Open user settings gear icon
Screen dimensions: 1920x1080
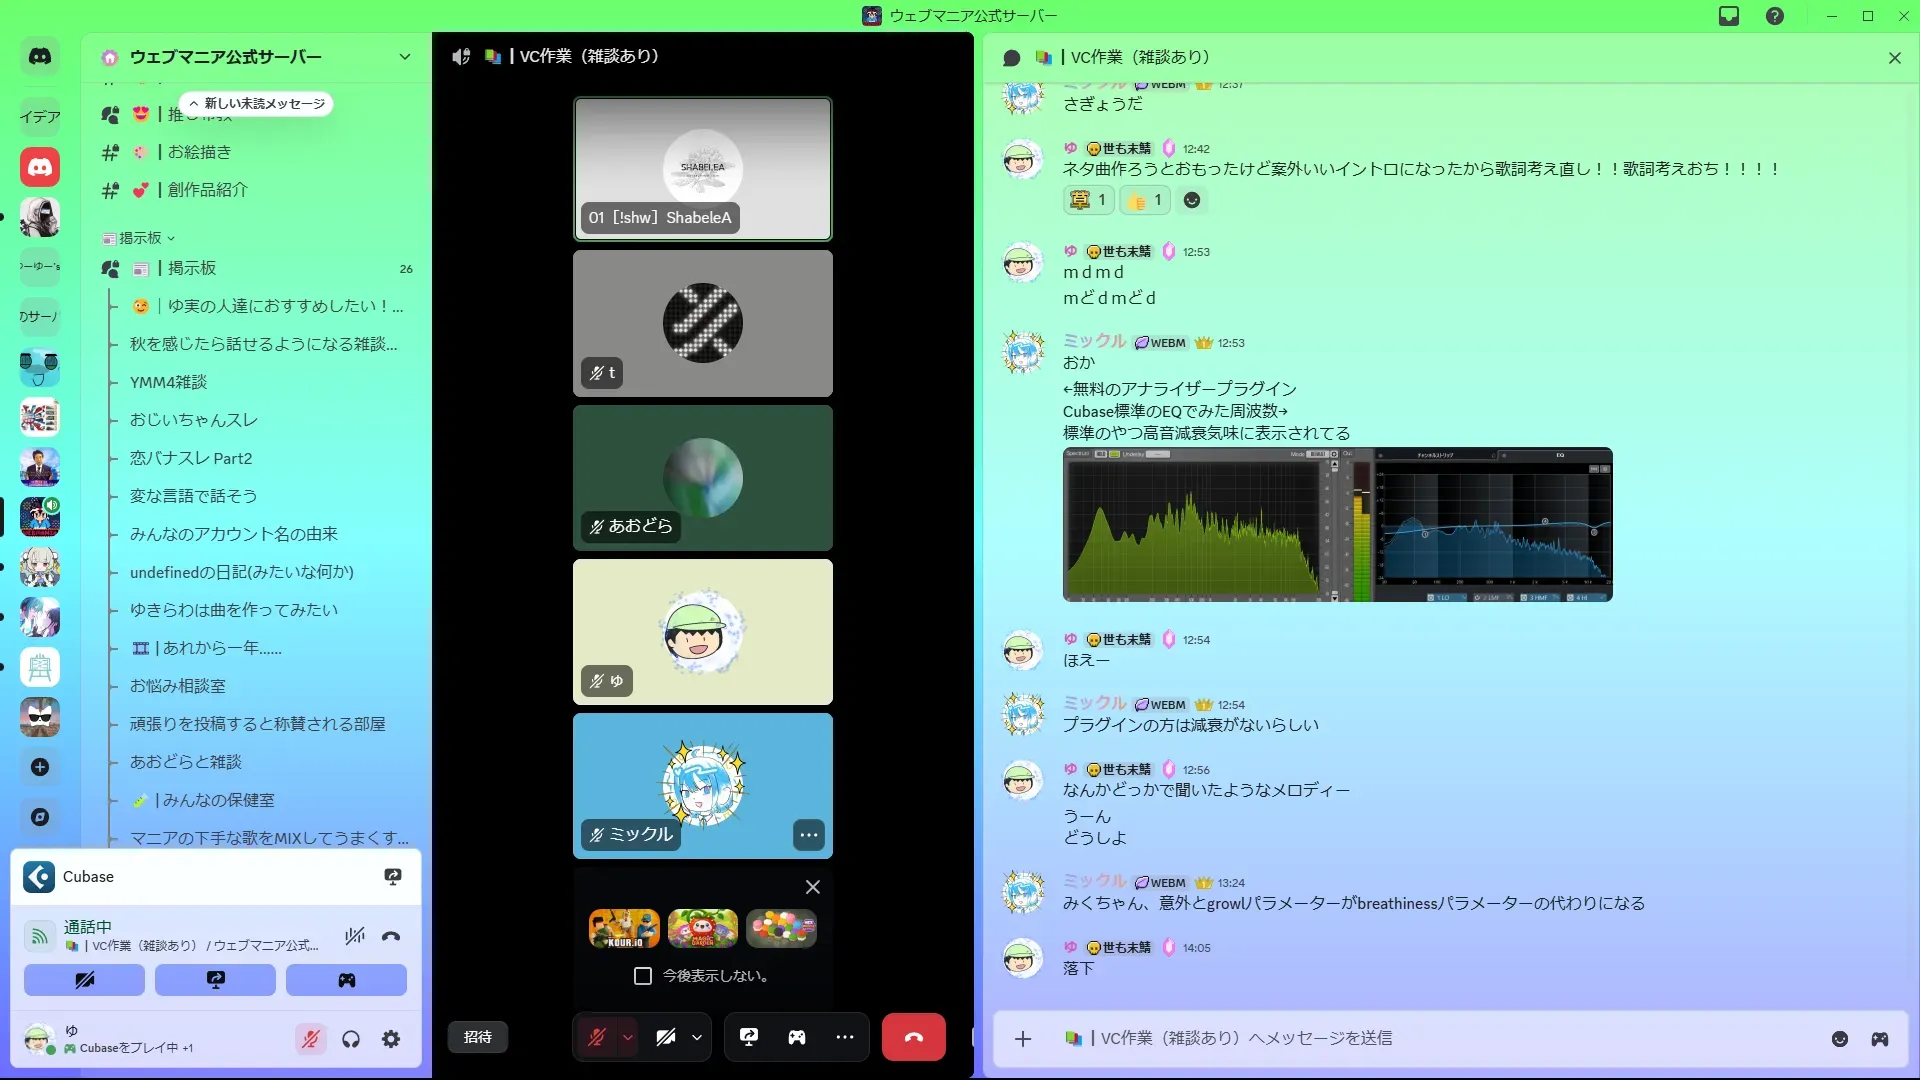click(x=391, y=1040)
